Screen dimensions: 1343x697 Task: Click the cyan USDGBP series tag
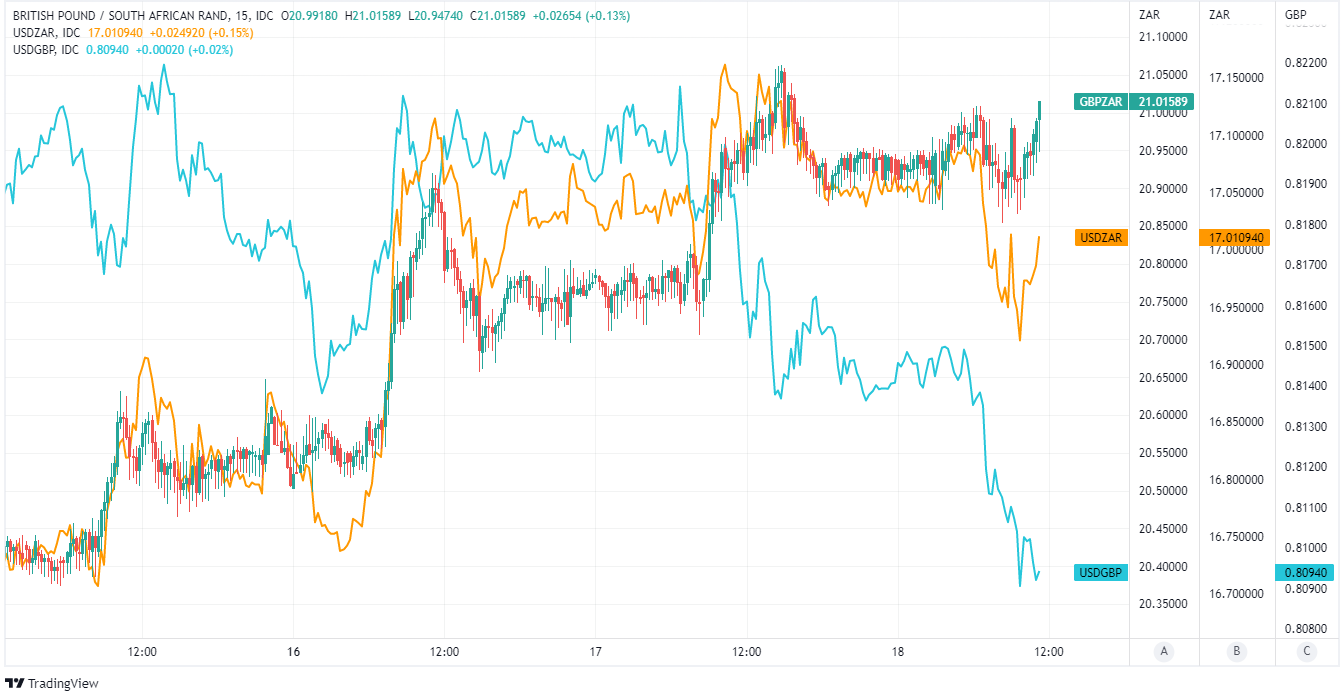(1101, 573)
